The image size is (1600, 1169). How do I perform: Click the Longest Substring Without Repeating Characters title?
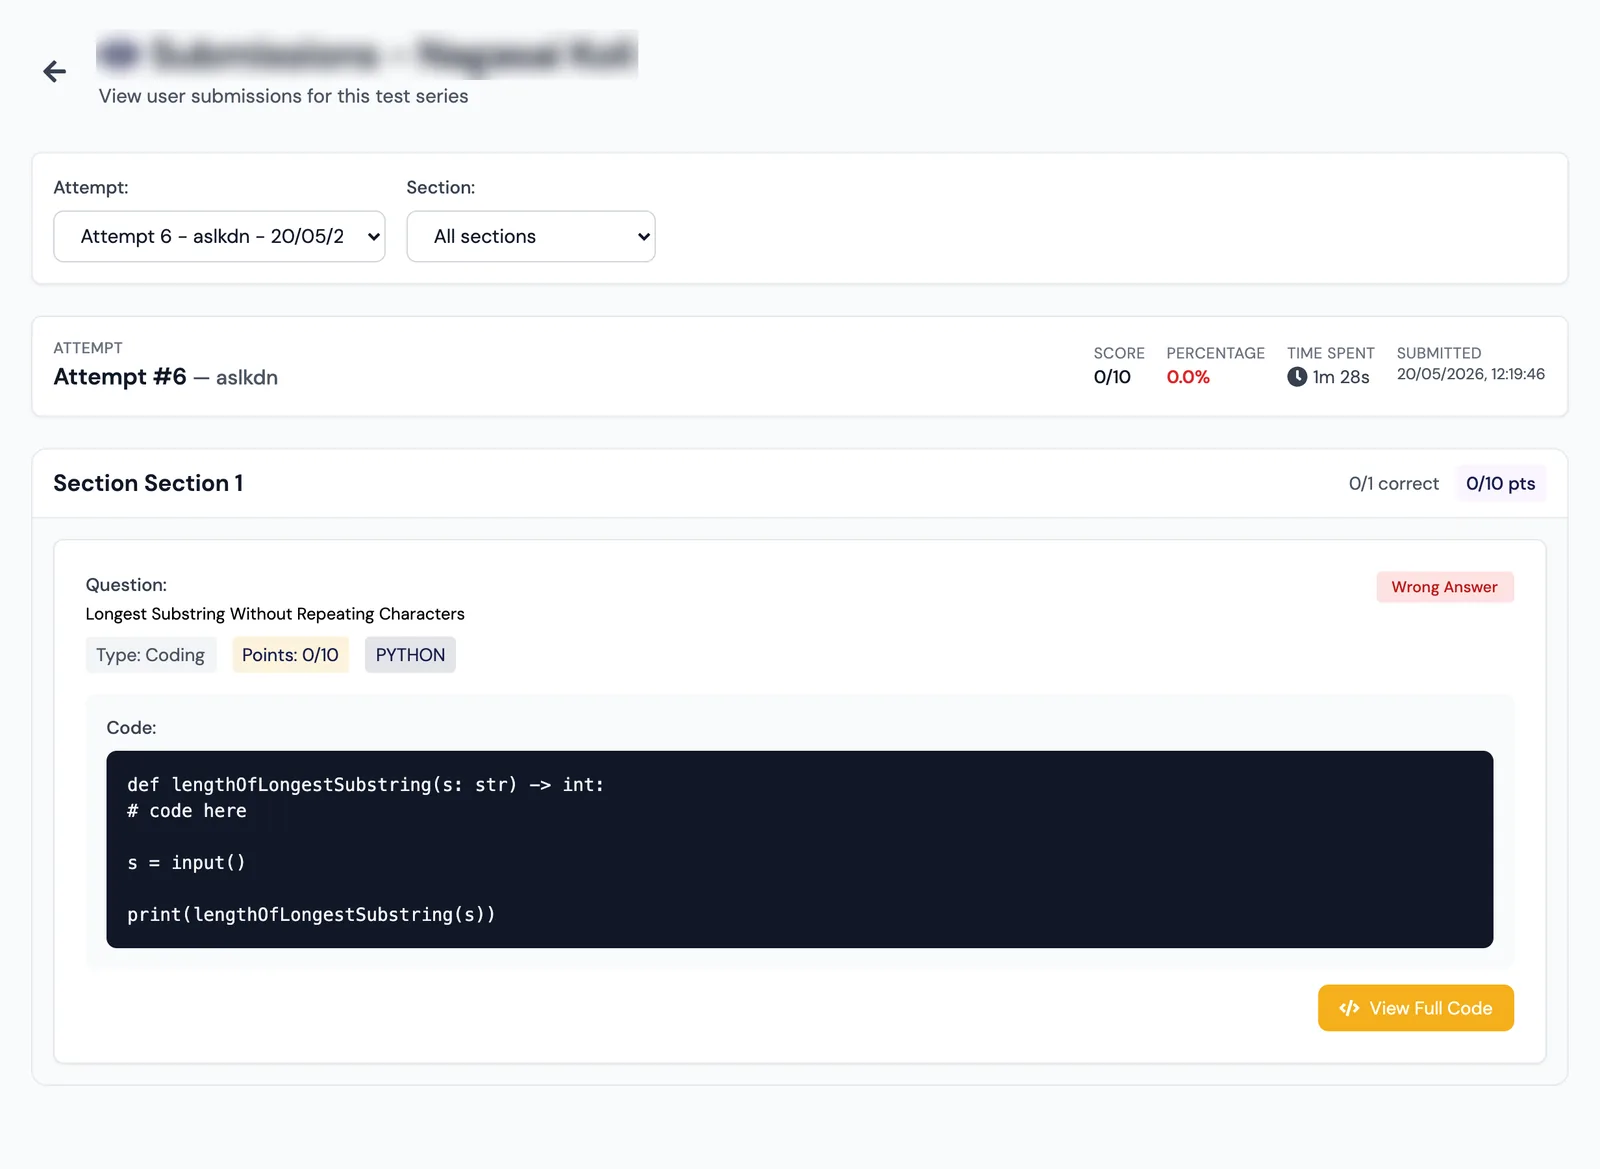click(x=275, y=614)
